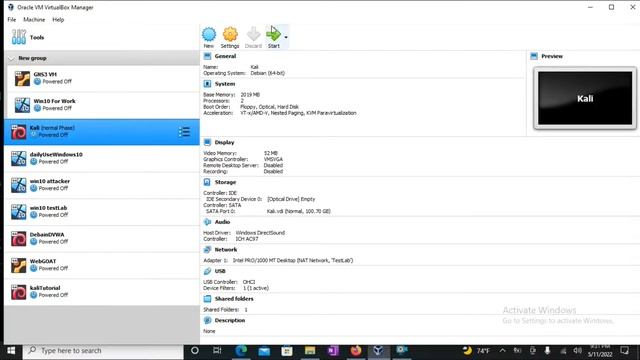Click the Audio speaker section icon
640x360 pixels.
[x=207, y=222]
